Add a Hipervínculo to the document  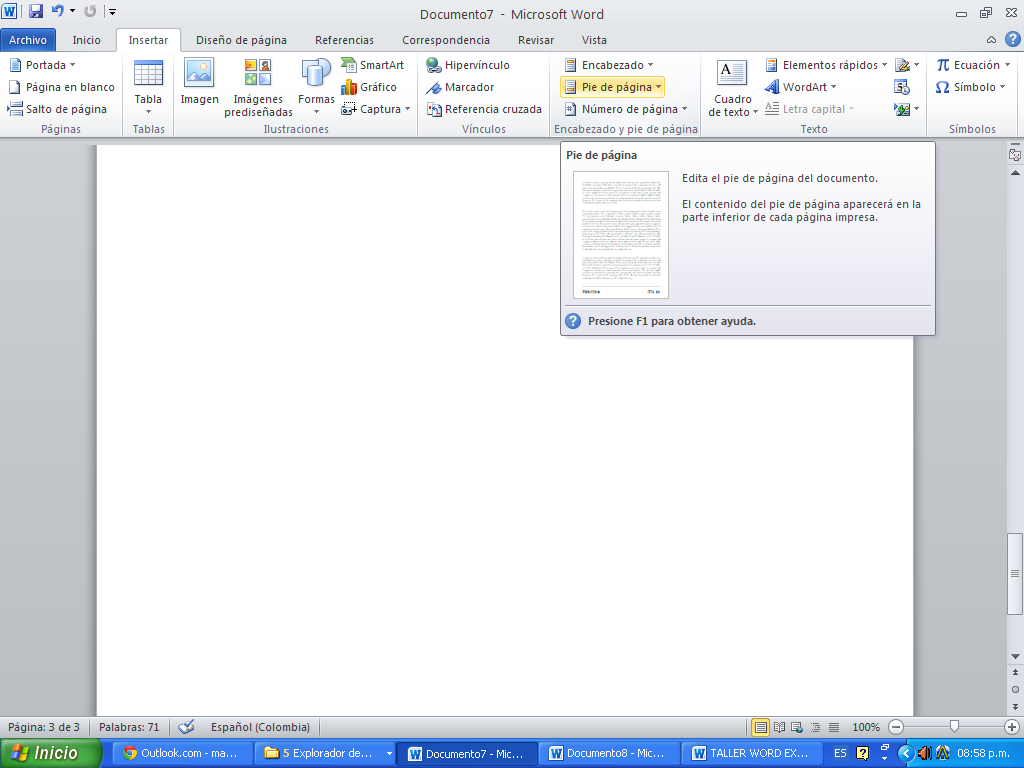tap(468, 65)
